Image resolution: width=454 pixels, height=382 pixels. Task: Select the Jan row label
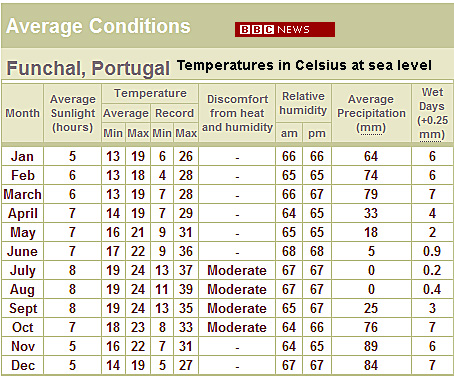click(22, 156)
